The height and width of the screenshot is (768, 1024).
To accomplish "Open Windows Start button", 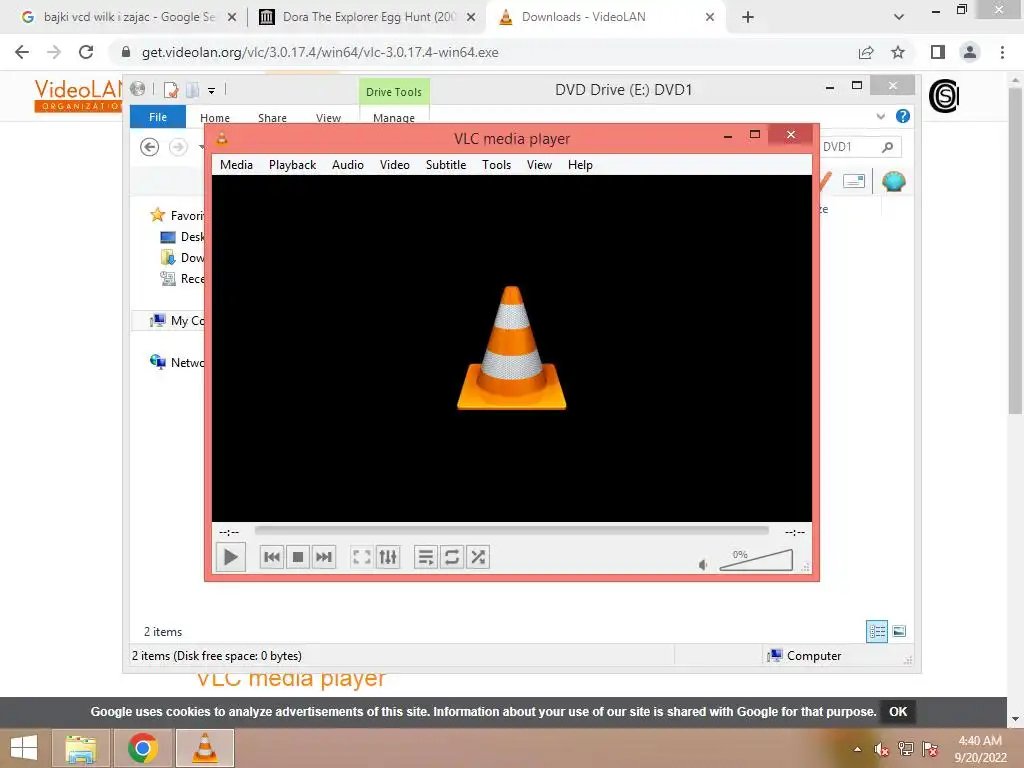I will click(x=24, y=748).
